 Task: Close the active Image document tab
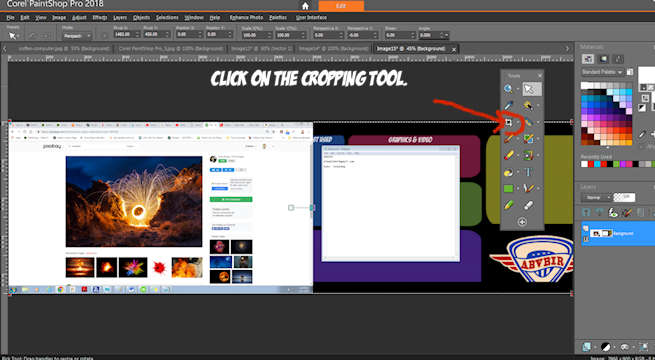453,49
